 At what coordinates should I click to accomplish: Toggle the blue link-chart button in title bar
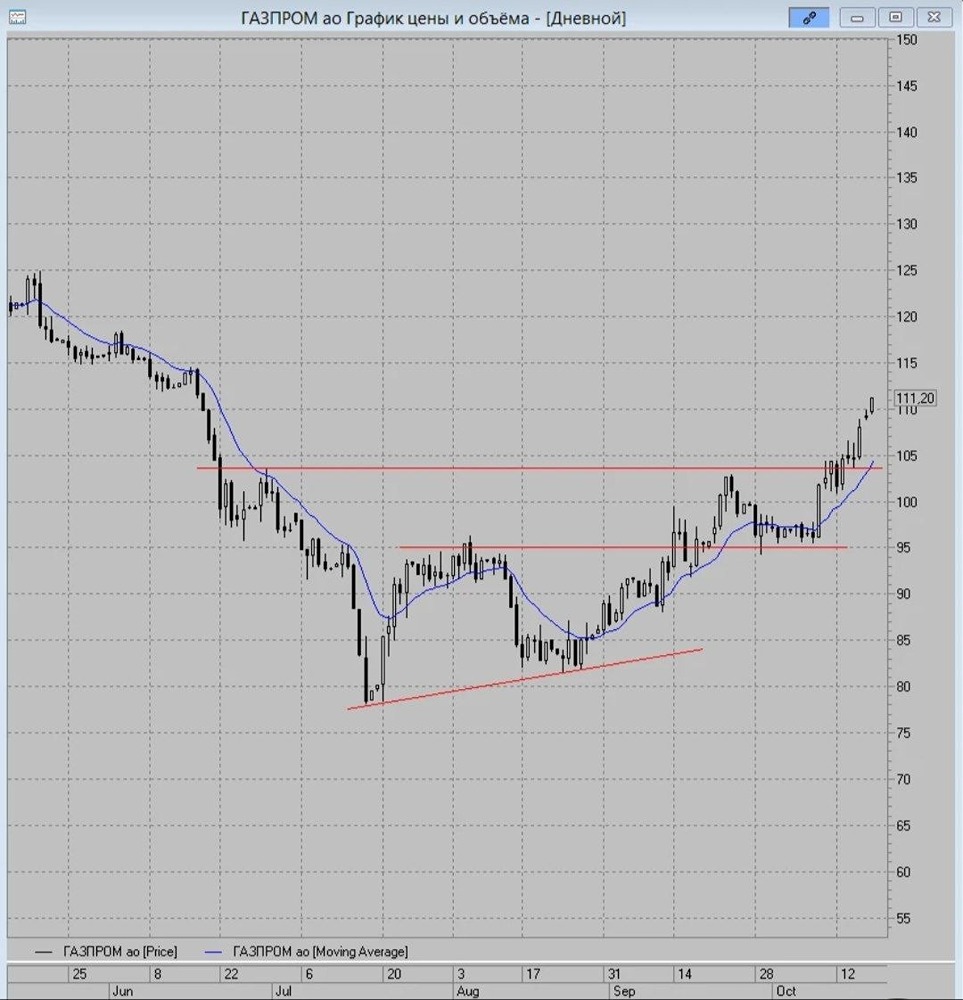(809, 18)
